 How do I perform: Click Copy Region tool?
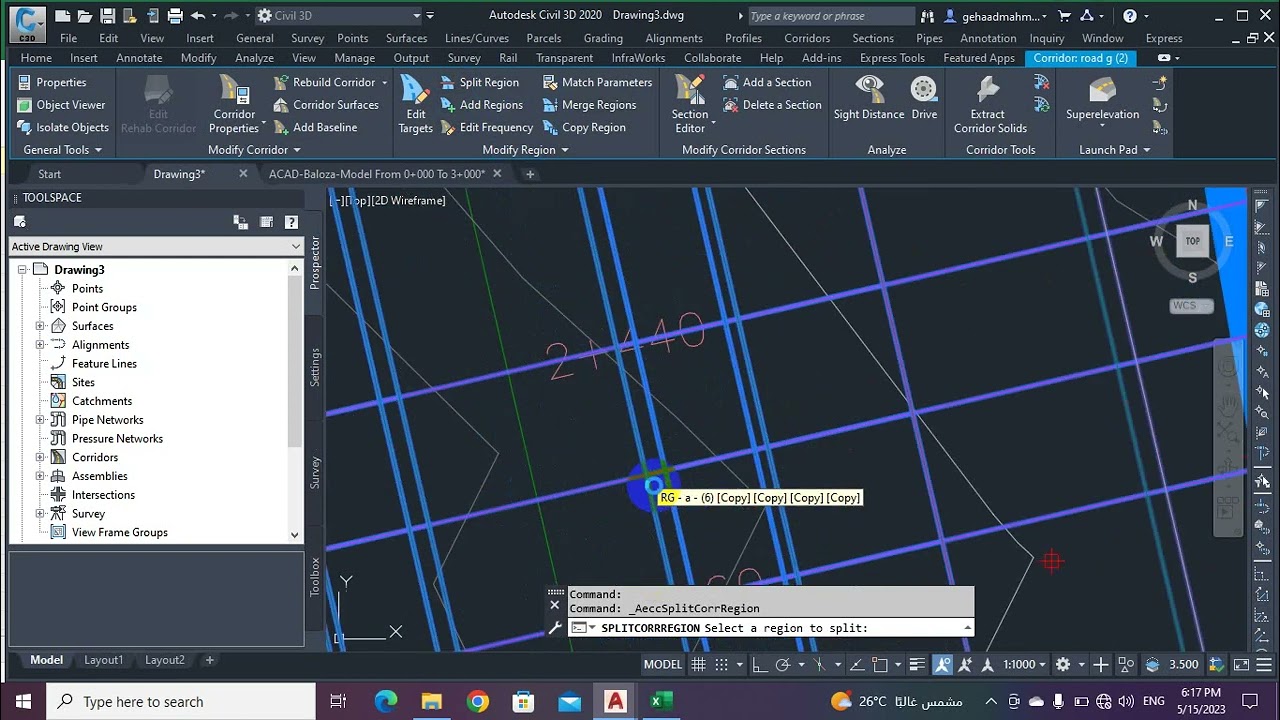tap(584, 127)
